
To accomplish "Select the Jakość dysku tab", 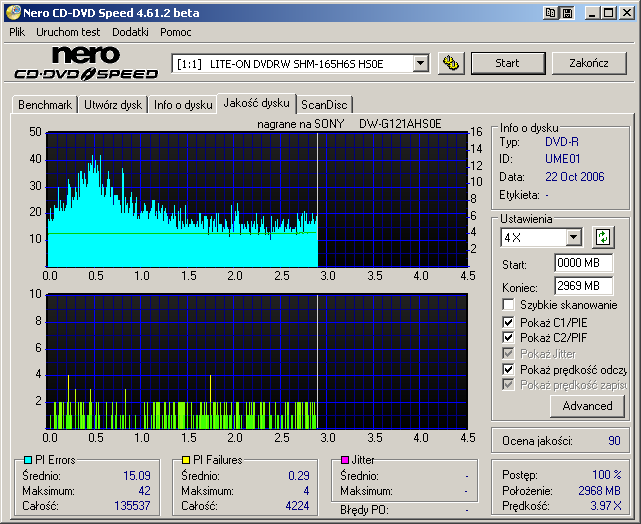I will (x=256, y=103).
